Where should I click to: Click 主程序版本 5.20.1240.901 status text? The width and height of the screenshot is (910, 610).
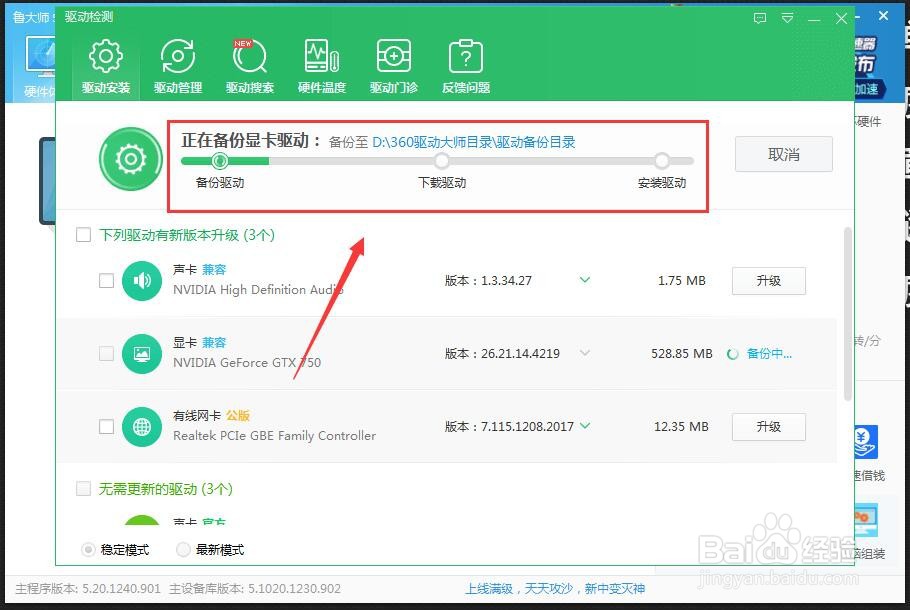[88, 589]
